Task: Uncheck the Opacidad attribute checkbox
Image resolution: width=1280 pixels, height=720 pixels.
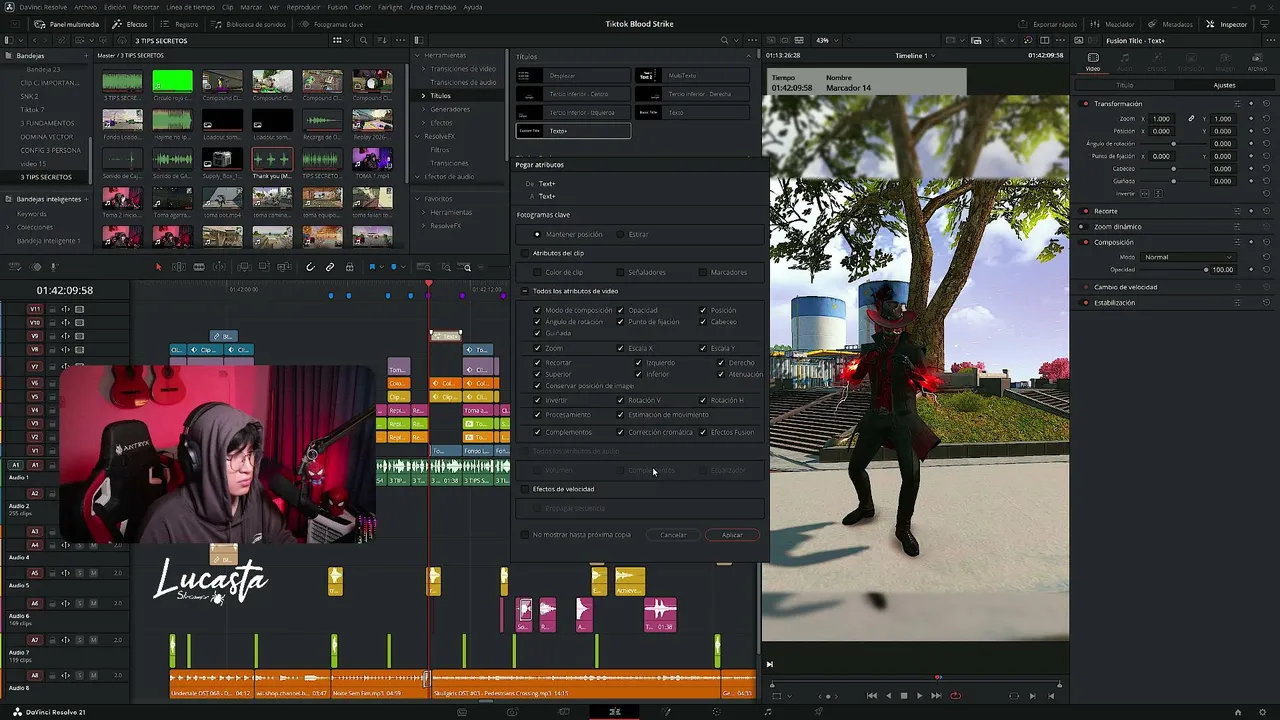Action: pyautogui.click(x=620, y=310)
